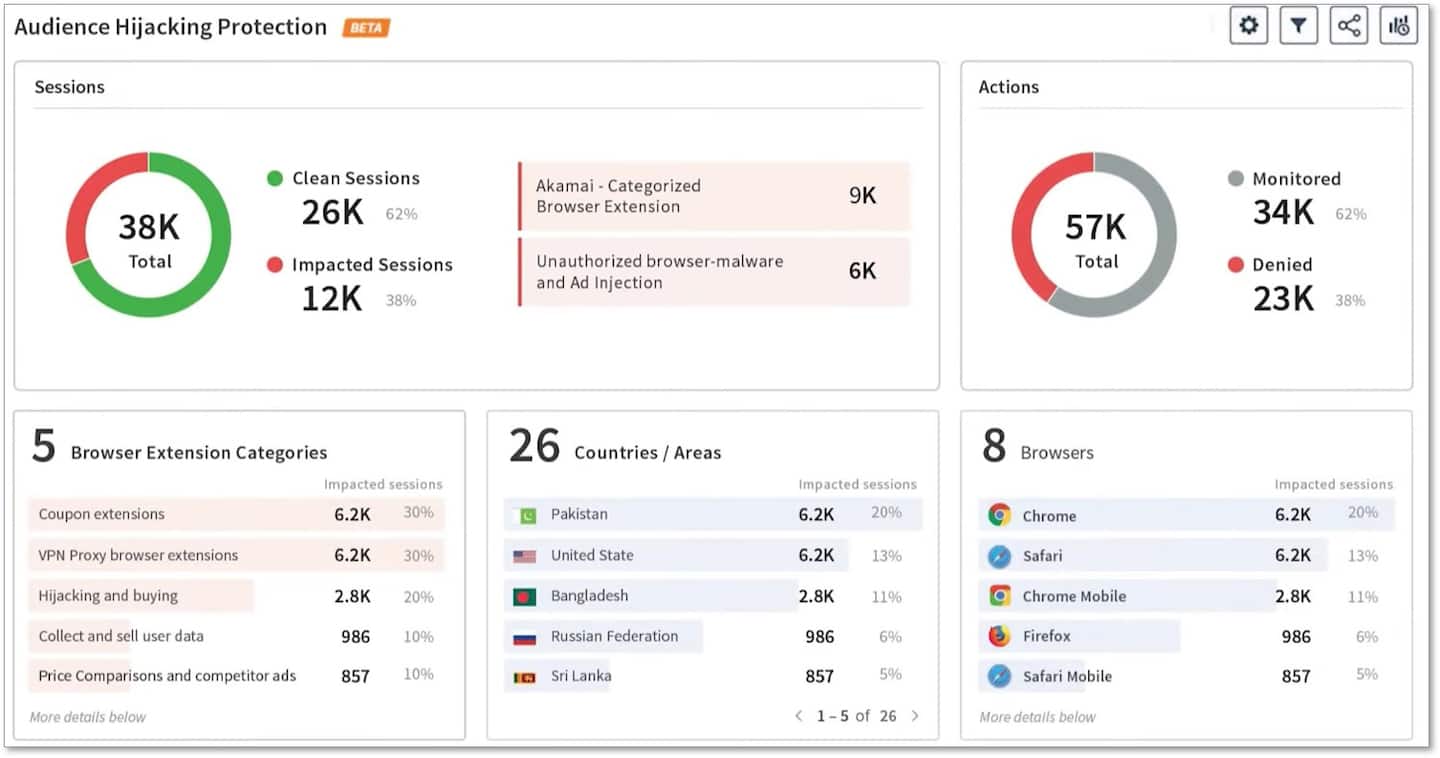1440x758 pixels.
Task: Select the Coupon extensions category row
Action: (236, 514)
